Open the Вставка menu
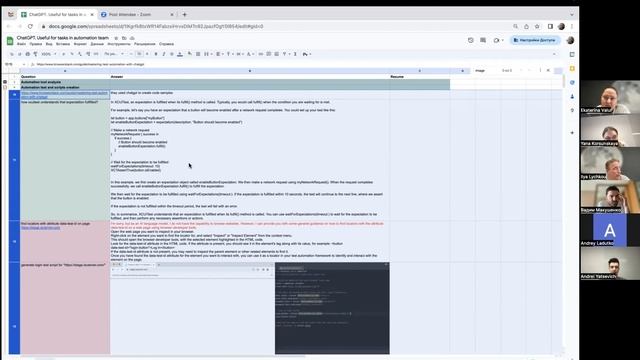This screenshot has width=640, height=360. 63,44
